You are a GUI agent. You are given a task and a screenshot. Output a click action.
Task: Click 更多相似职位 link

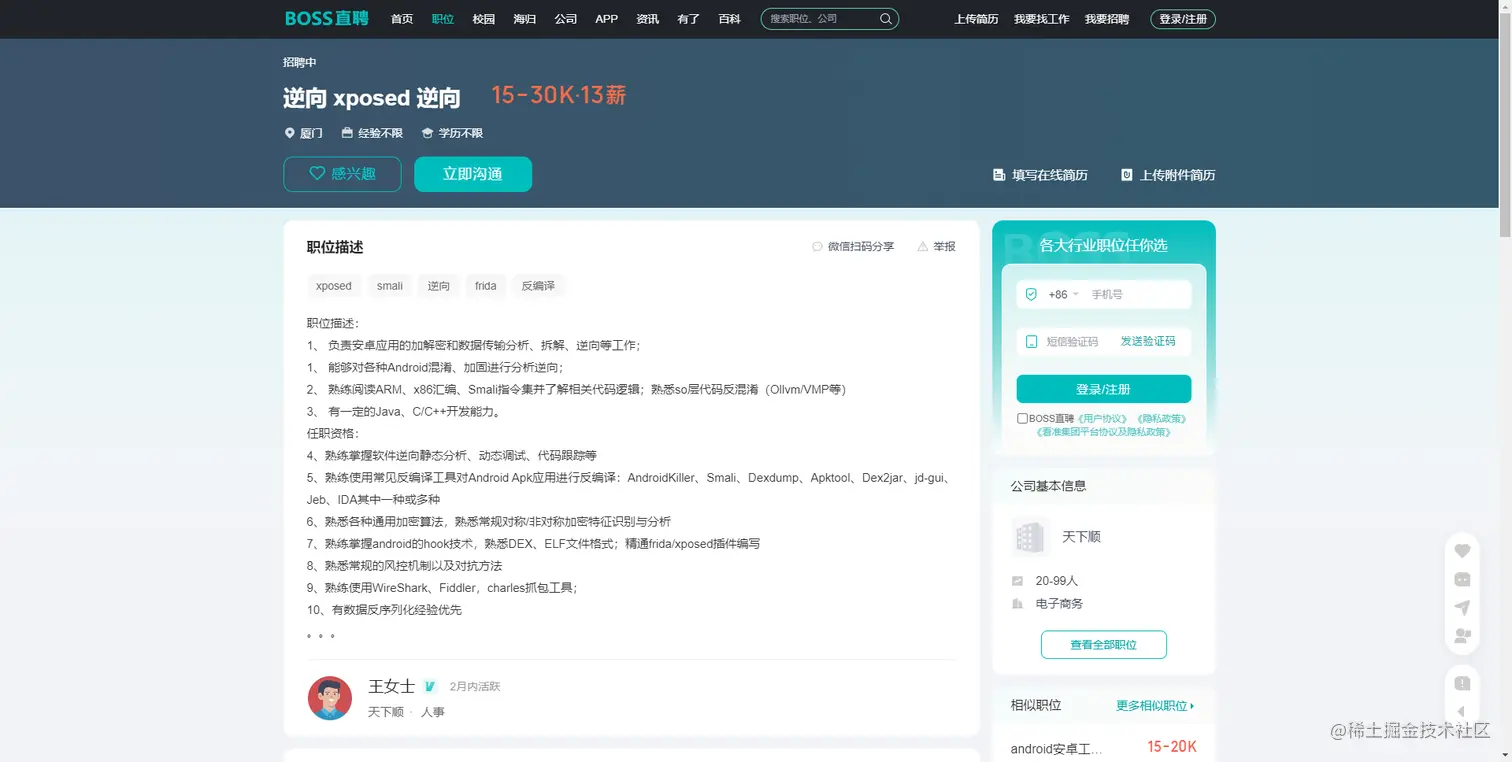1155,706
